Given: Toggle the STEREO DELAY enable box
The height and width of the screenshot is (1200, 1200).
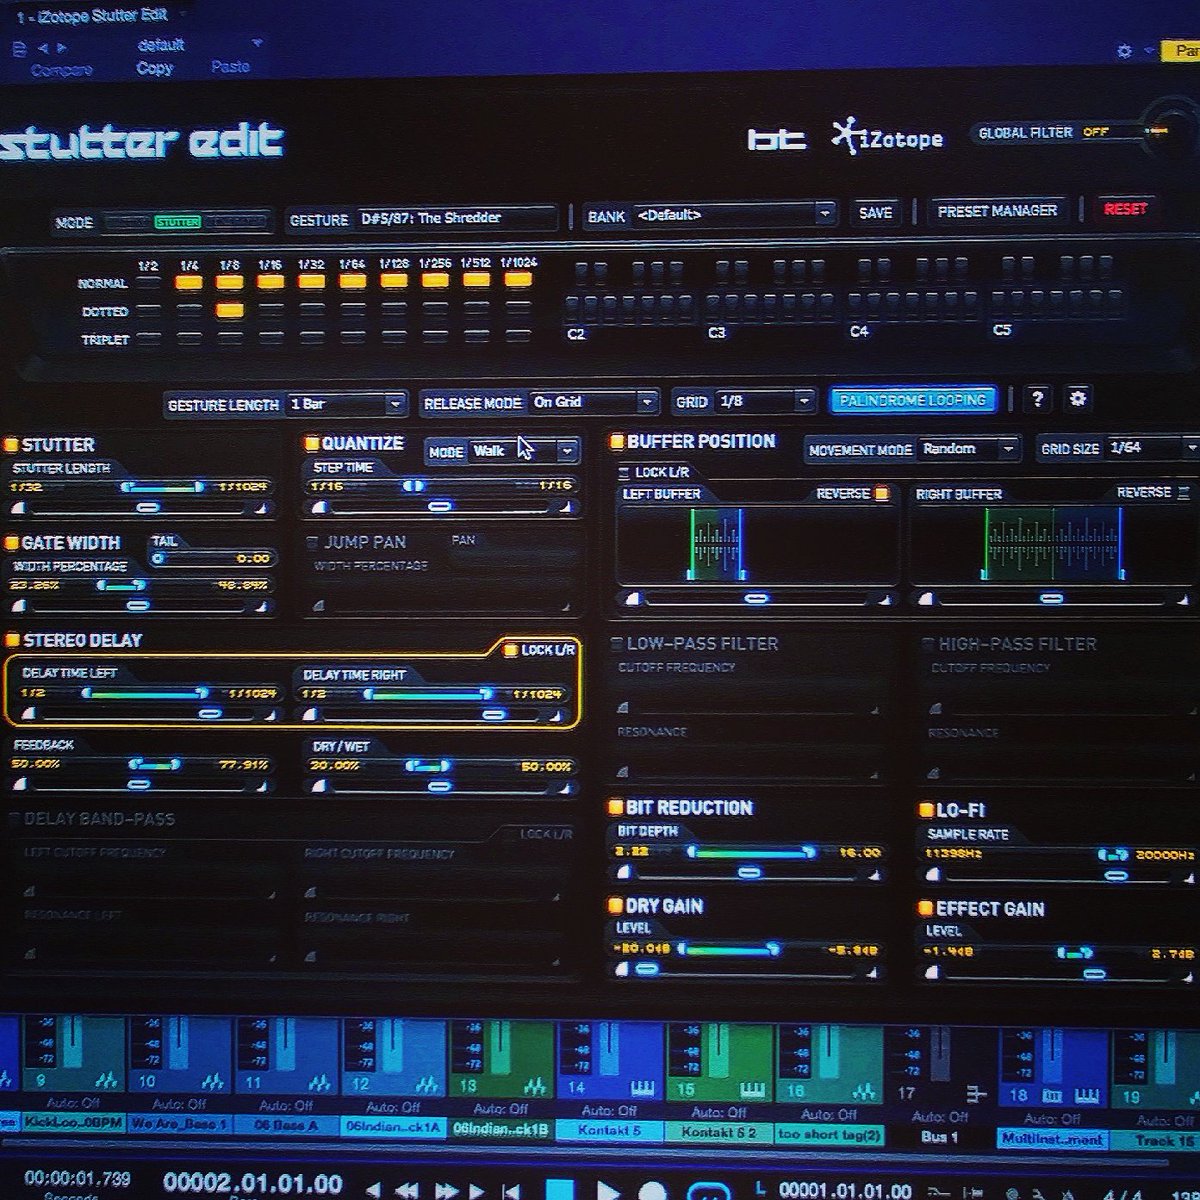Looking at the screenshot, I should pos(12,640).
